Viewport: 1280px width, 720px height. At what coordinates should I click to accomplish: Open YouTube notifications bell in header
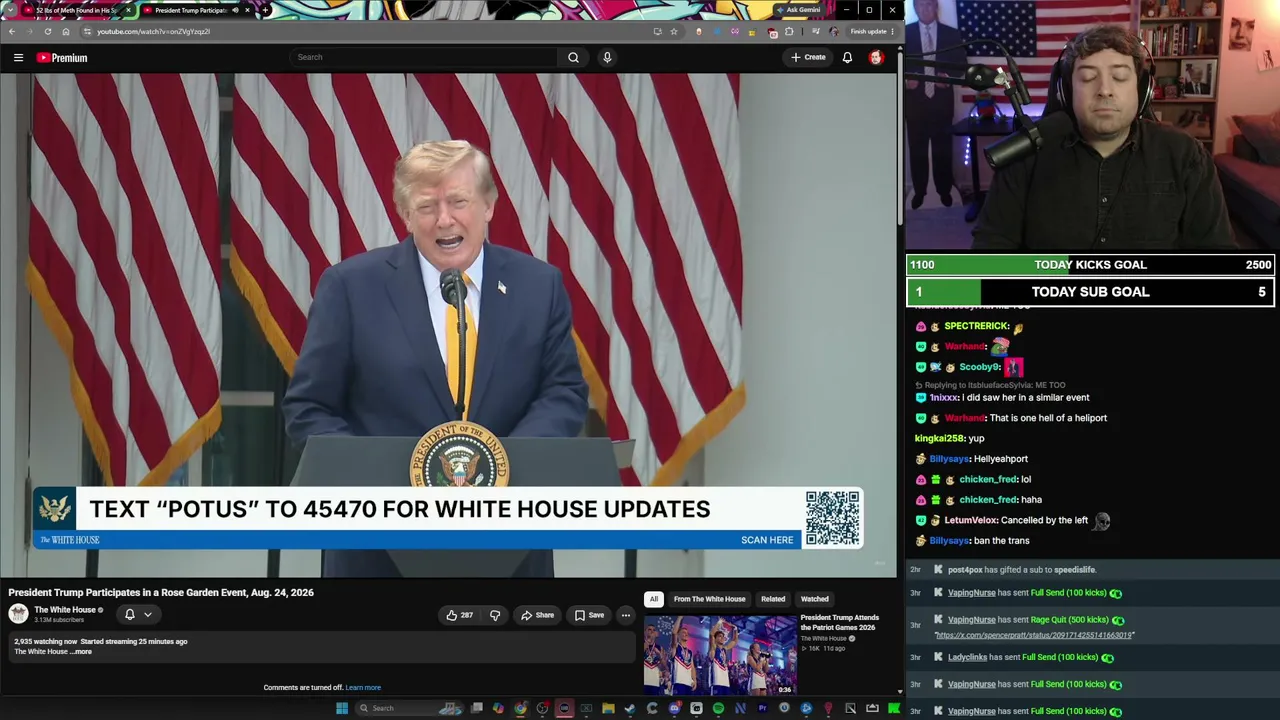point(847,57)
